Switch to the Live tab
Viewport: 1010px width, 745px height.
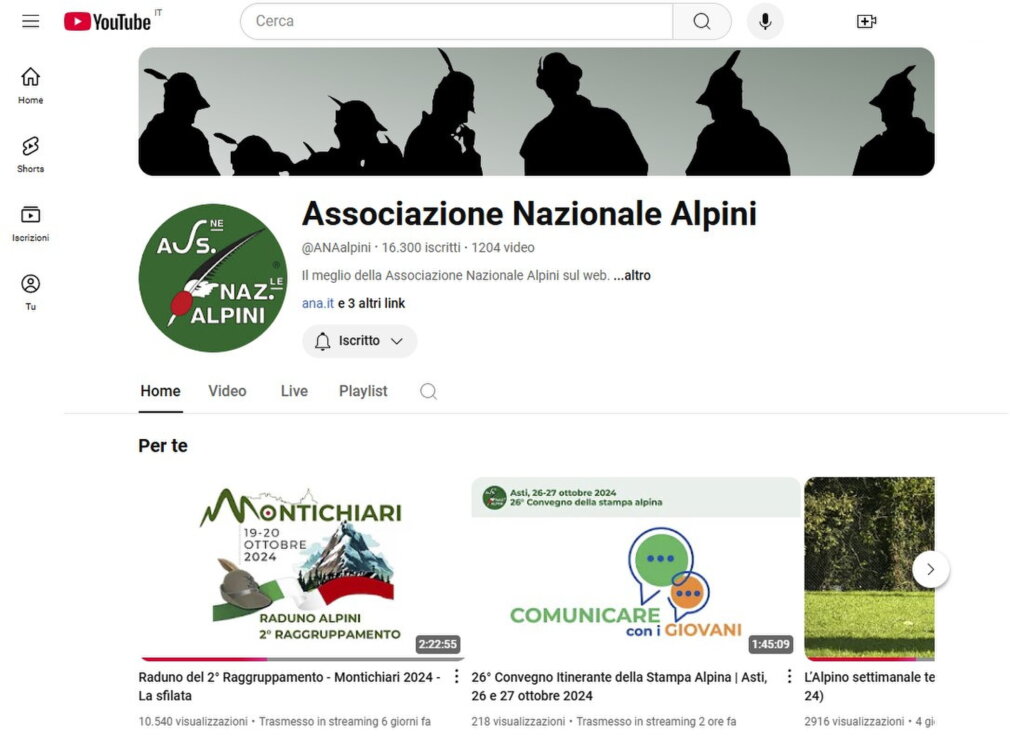click(x=294, y=391)
